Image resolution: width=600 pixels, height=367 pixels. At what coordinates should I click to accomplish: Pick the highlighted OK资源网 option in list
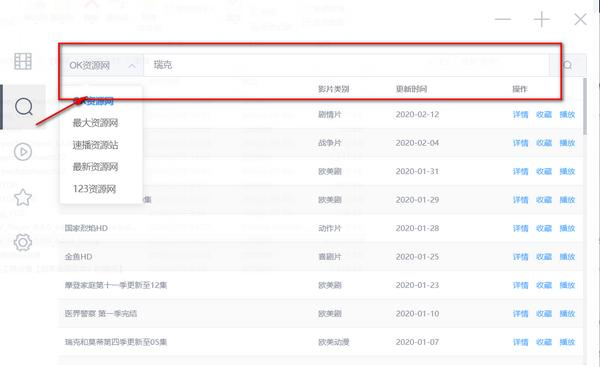click(x=93, y=101)
